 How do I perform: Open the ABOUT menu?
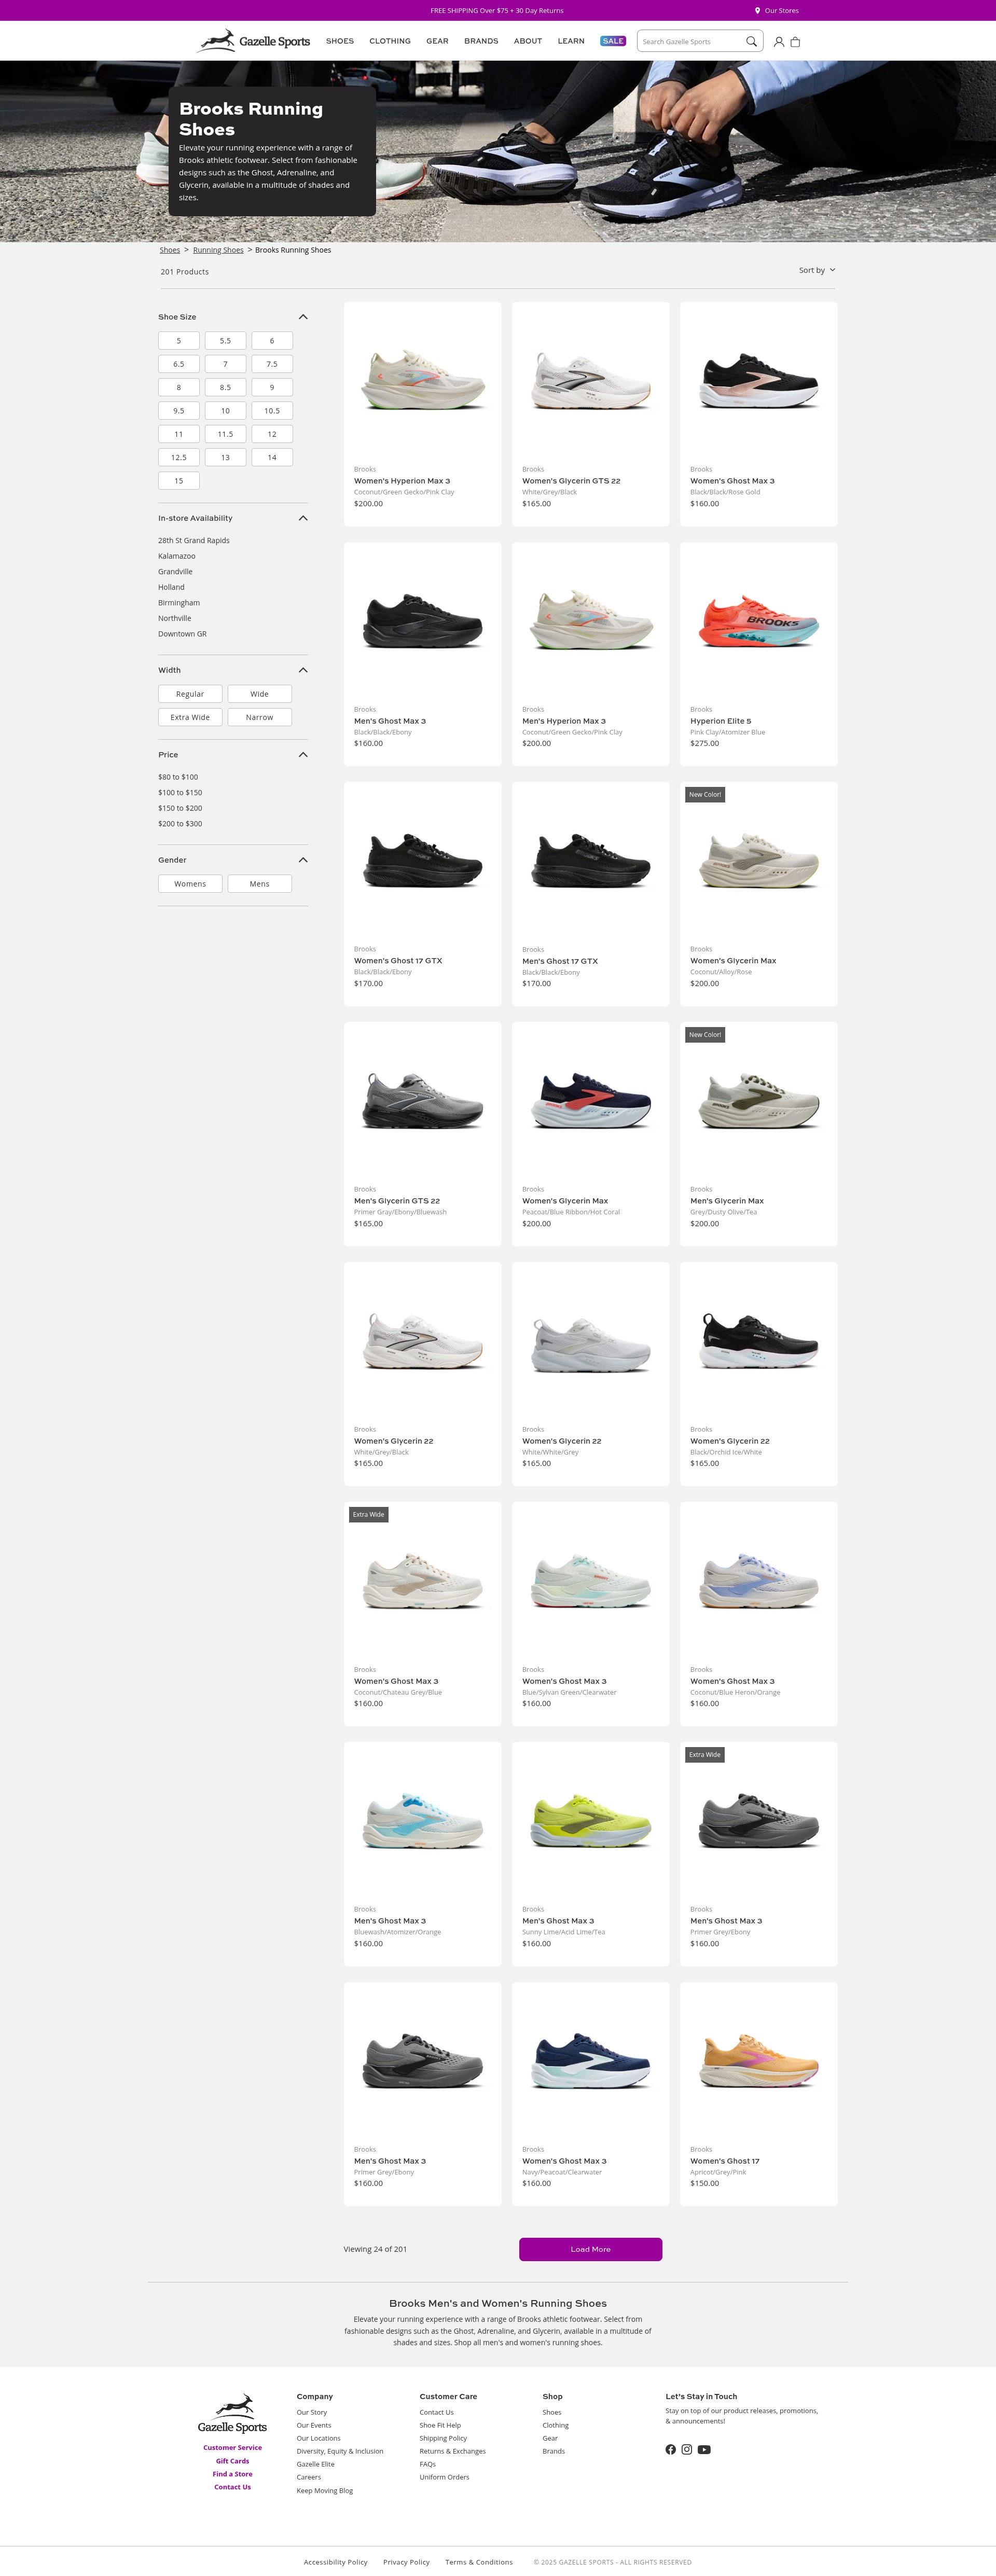point(528,41)
